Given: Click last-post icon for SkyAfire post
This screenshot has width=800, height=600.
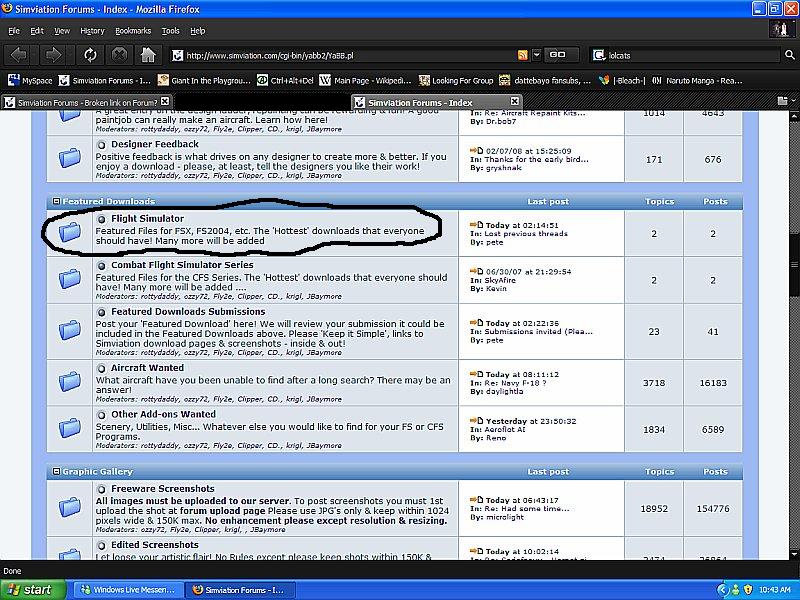Looking at the screenshot, I should point(477,271).
